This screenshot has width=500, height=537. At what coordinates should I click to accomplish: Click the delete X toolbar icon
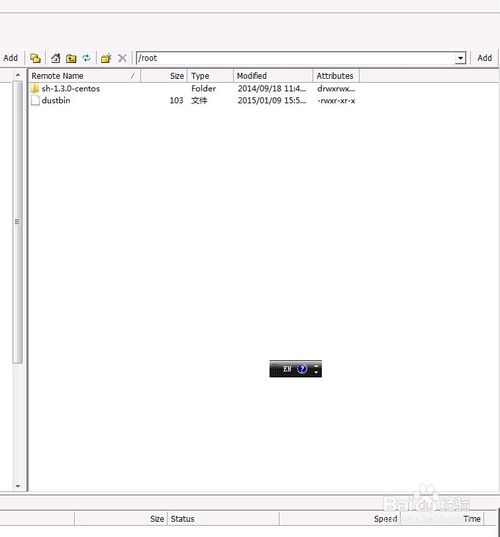click(122, 58)
